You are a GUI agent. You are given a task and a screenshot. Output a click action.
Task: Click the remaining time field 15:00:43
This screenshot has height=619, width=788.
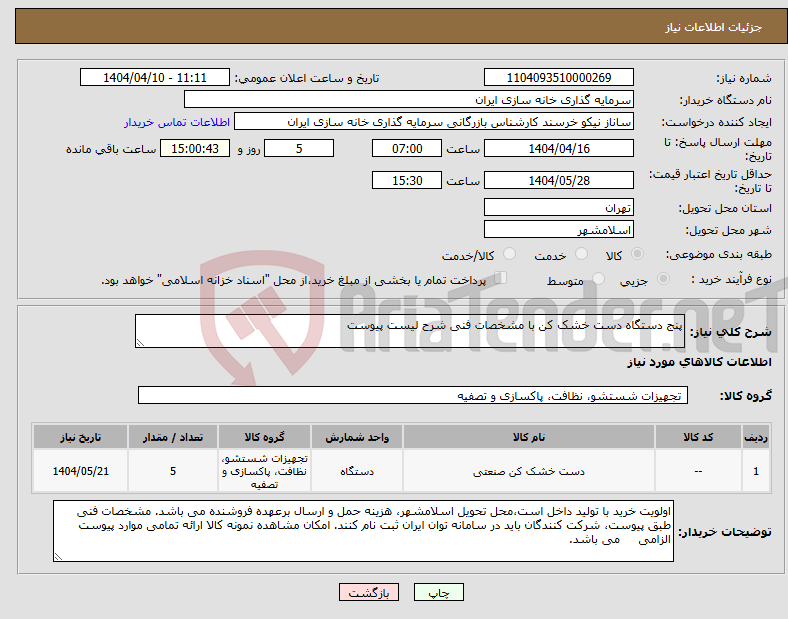tap(195, 148)
